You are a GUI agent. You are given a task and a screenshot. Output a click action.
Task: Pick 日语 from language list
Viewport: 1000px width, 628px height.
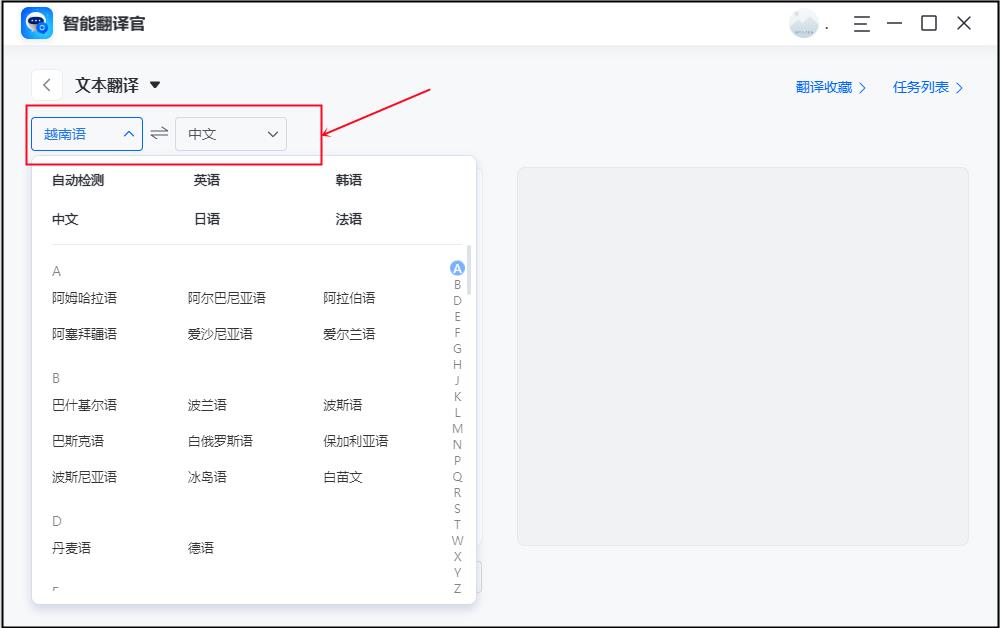207,219
